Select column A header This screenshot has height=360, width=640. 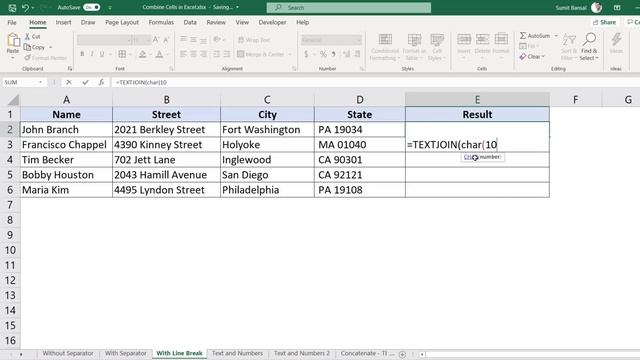pyautogui.click(x=66, y=100)
